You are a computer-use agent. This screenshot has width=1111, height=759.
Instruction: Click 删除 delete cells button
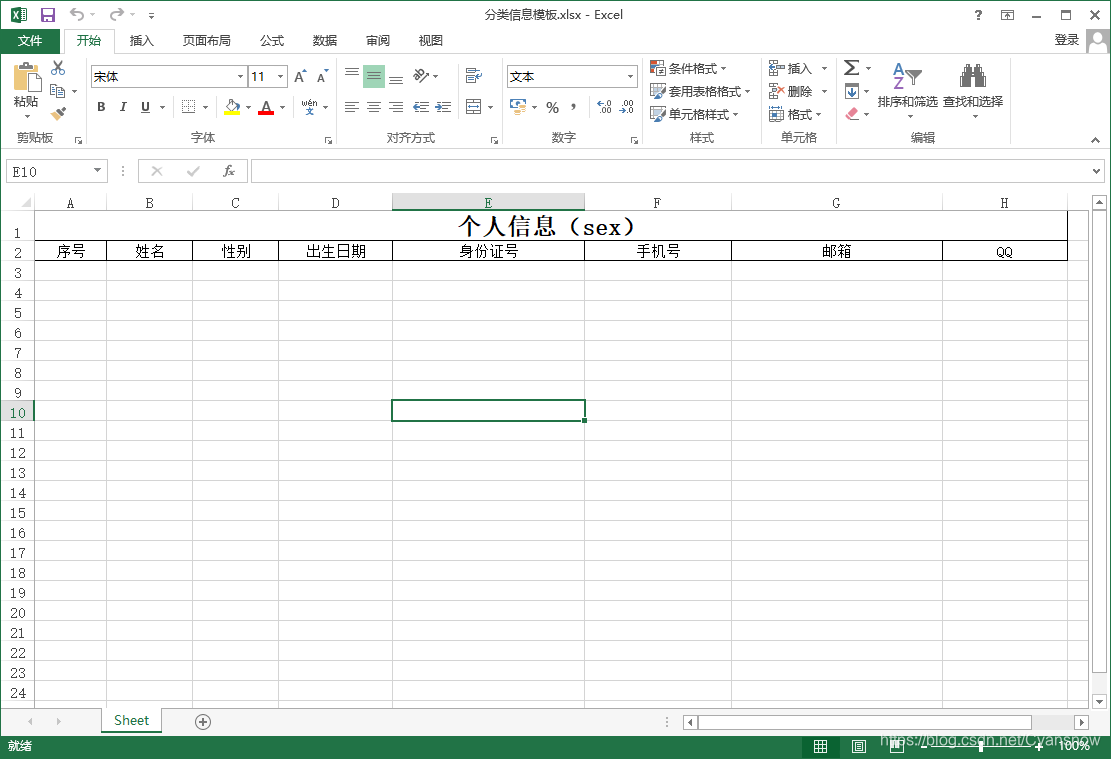790,91
